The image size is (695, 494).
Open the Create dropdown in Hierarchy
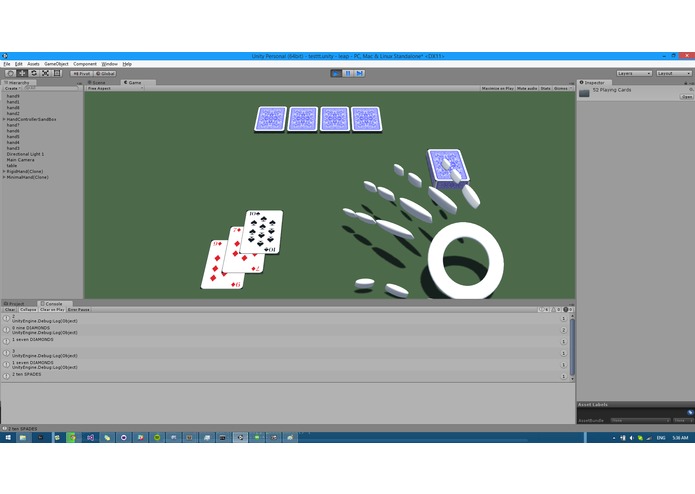pyautogui.click(x=12, y=88)
